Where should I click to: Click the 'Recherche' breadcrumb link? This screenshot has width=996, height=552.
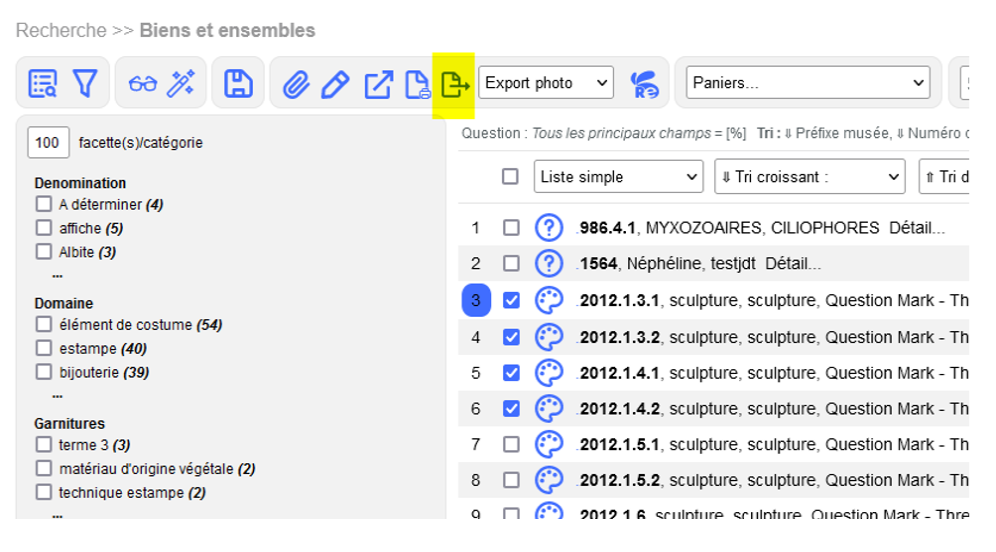pos(61,31)
